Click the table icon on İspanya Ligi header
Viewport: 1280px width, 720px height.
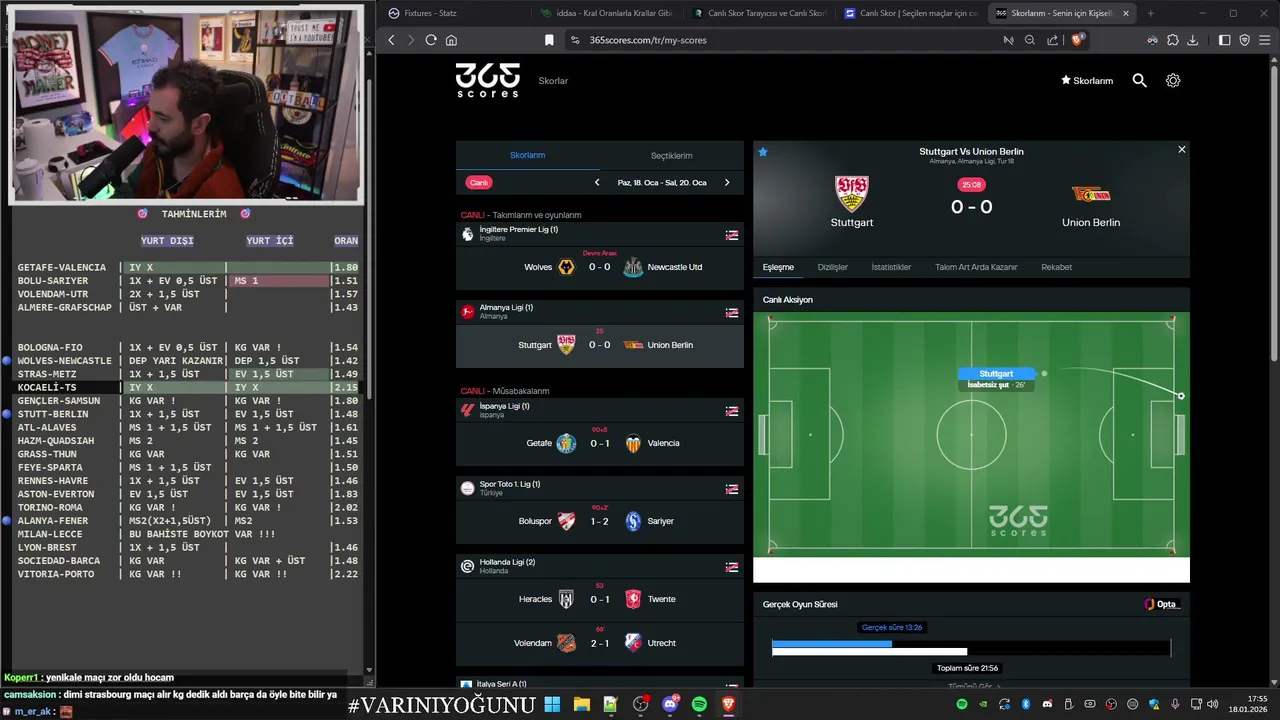point(732,410)
